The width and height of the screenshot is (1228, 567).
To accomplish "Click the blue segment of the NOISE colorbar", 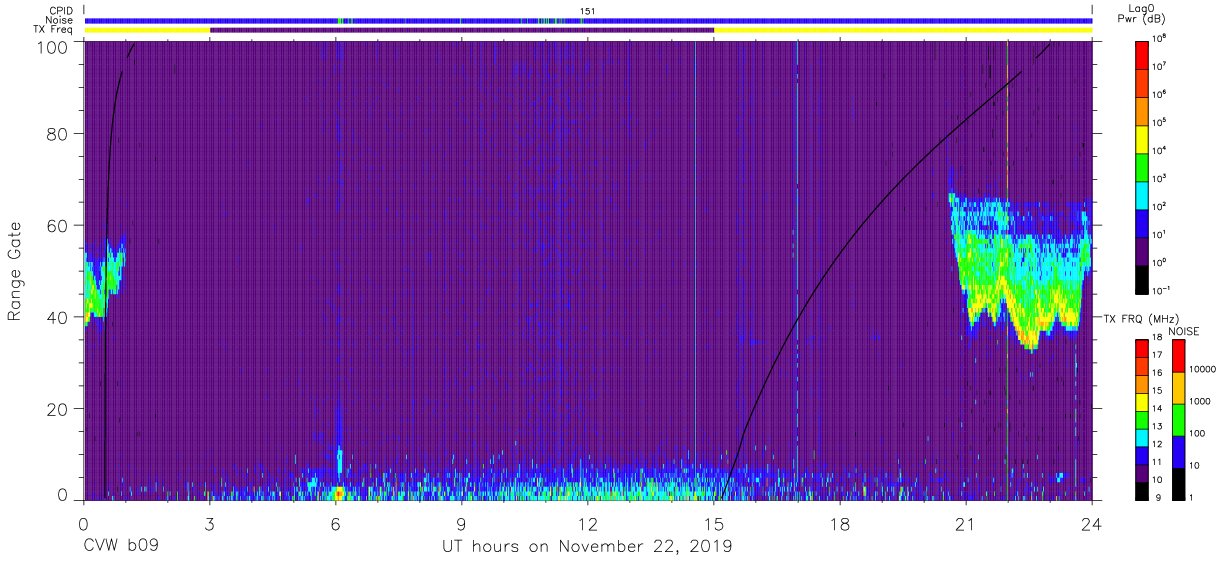I will click(1177, 452).
